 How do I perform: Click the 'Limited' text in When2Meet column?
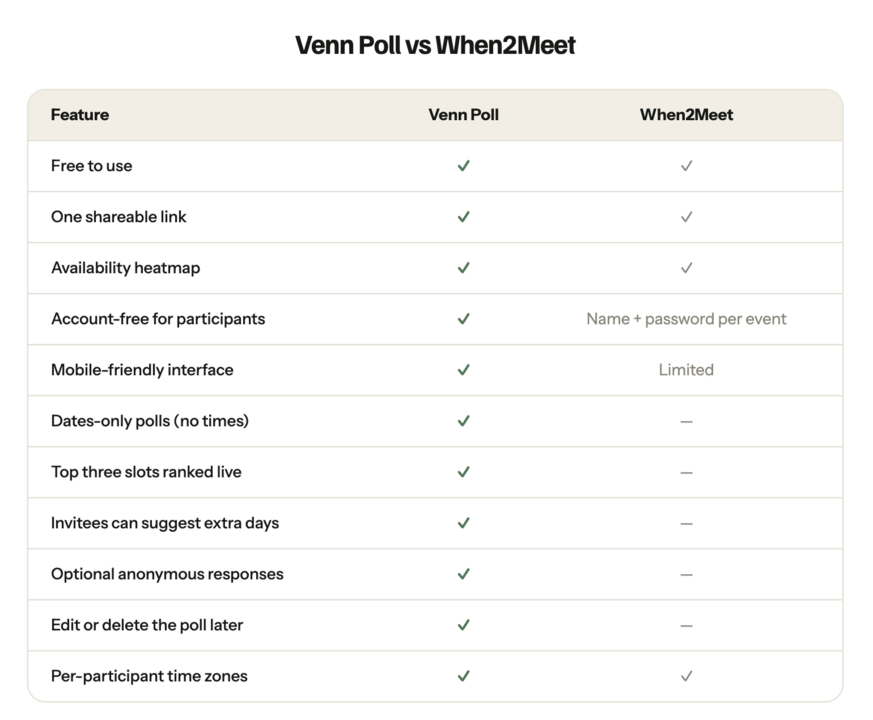pos(686,370)
